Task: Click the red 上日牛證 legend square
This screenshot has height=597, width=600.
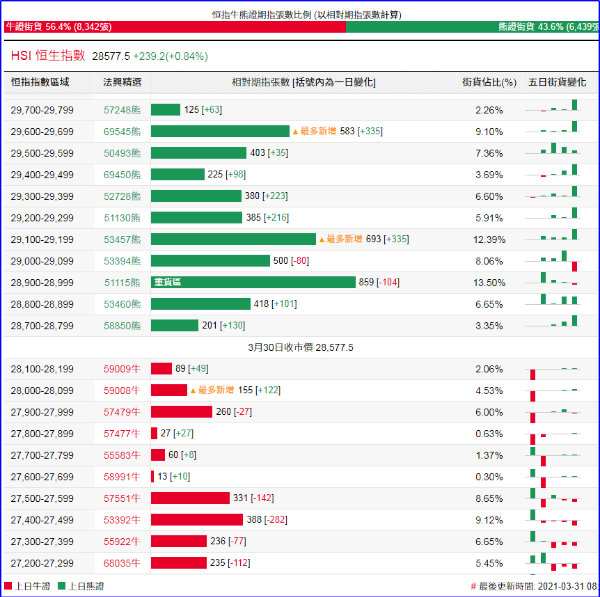Action: [x=8, y=586]
